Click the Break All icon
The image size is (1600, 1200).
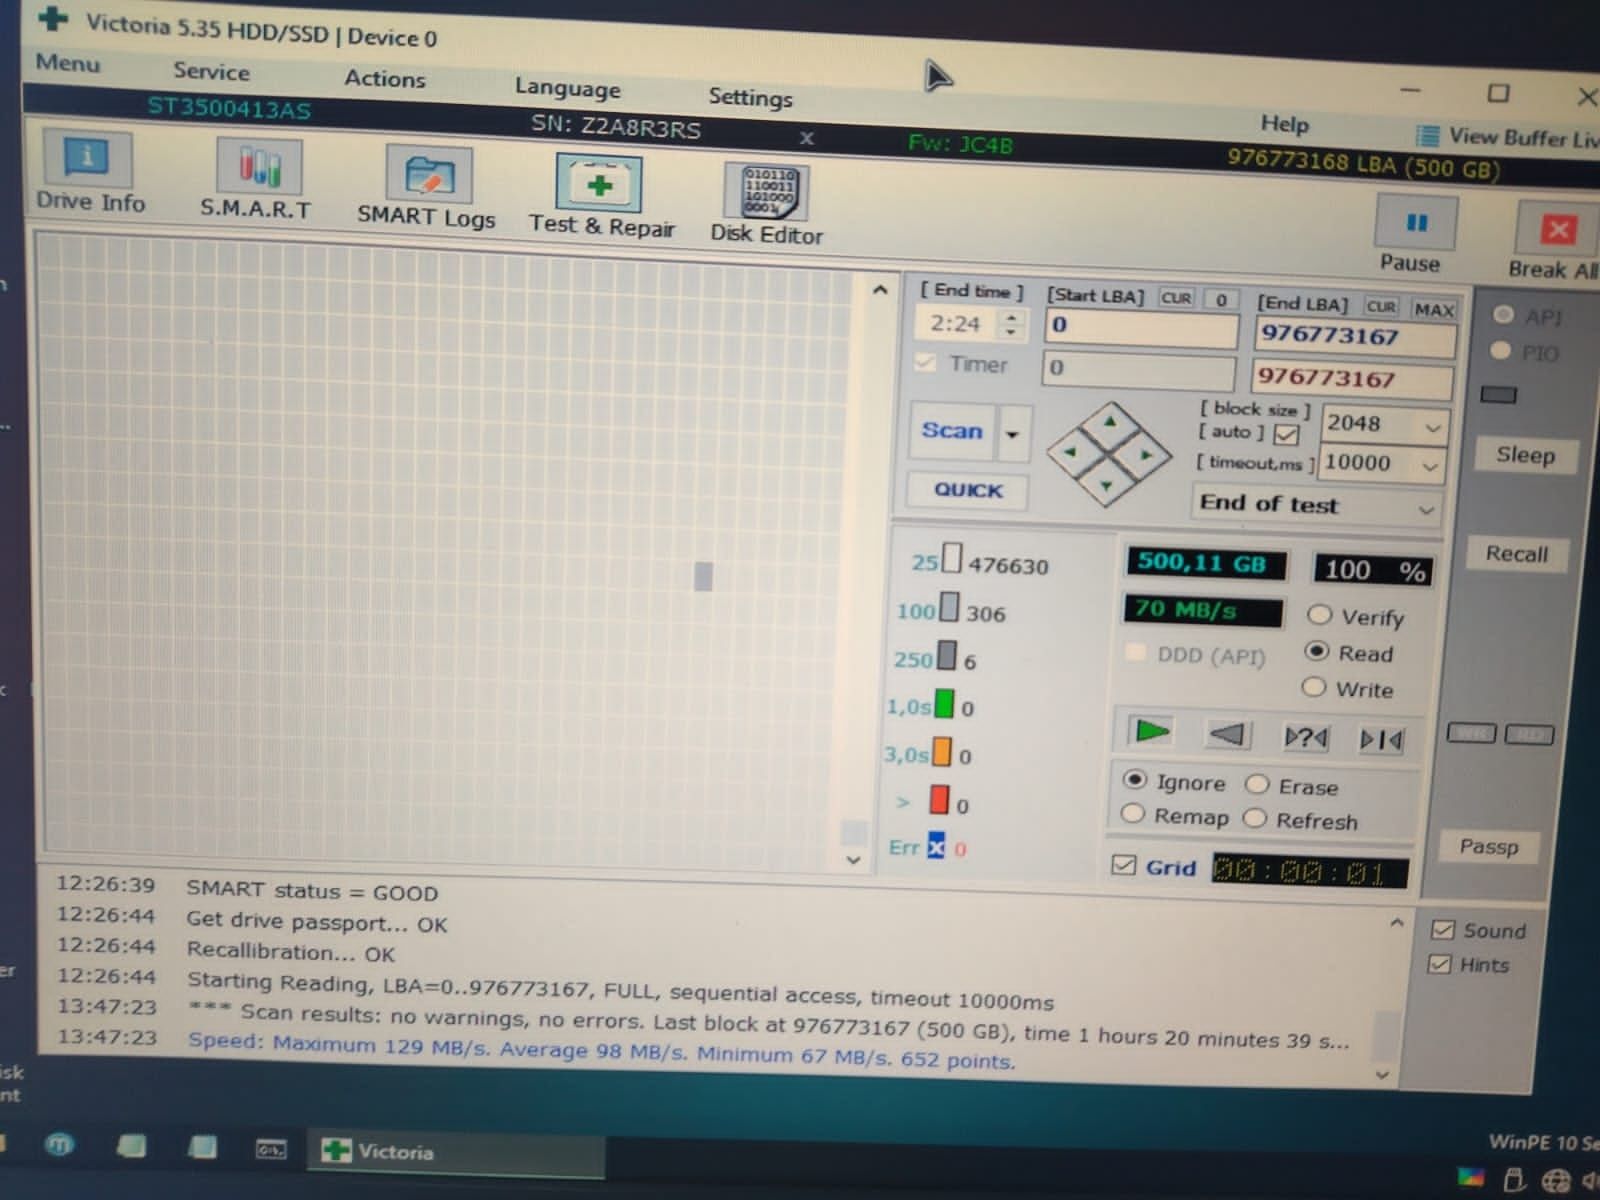click(x=1557, y=230)
